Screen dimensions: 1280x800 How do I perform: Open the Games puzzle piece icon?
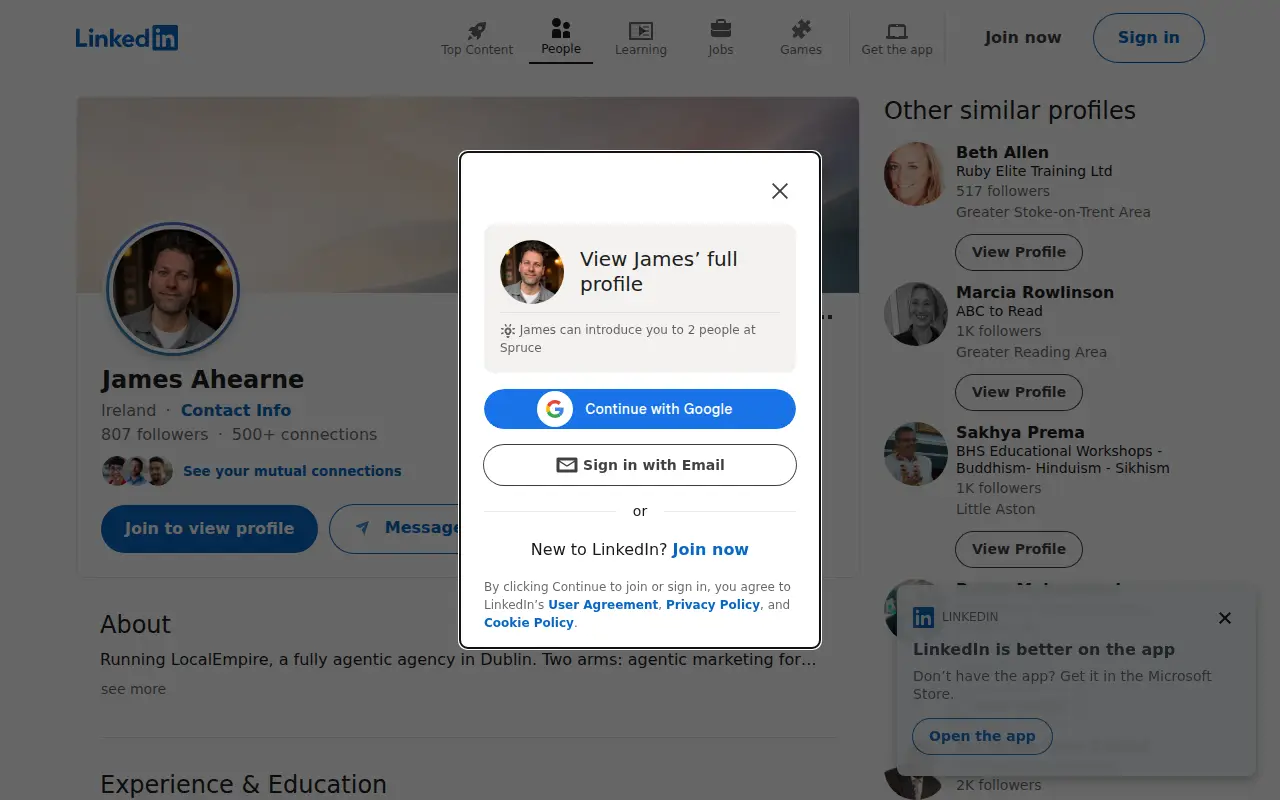(x=801, y=30)
